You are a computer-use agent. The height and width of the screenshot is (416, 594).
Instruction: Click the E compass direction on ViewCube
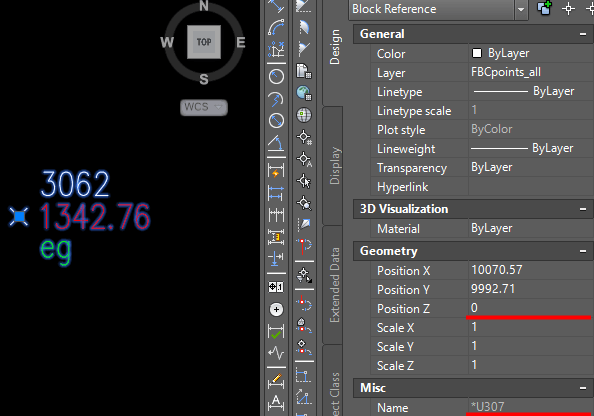click(241, 42)
